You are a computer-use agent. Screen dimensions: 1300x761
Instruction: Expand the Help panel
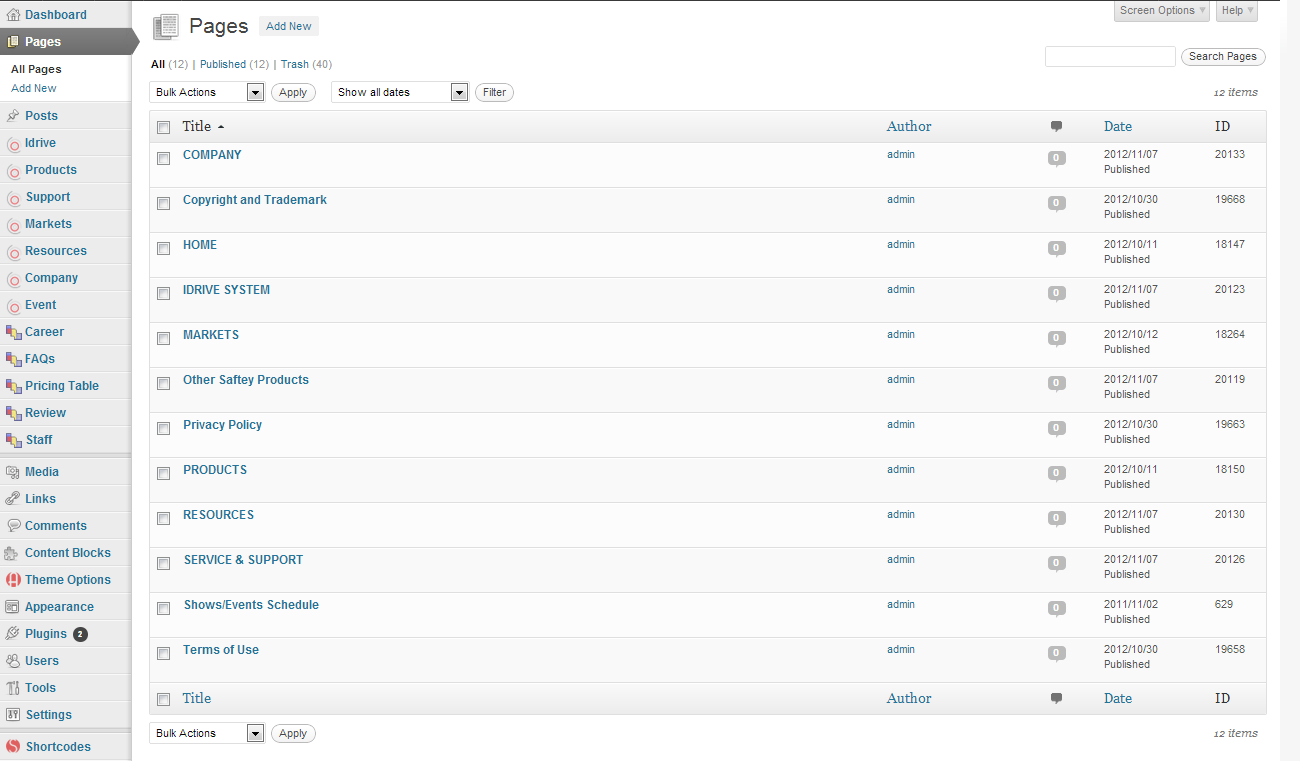[x=1237, y=11]
